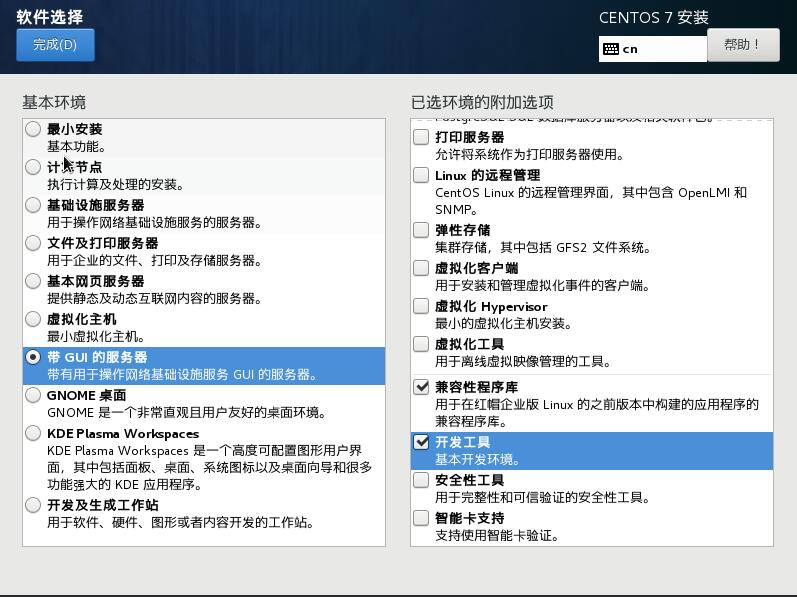797x597 pixels.
Task: Click description 用于企业的文件、打印及存储服务器。
Action: (x=154, y=260)
